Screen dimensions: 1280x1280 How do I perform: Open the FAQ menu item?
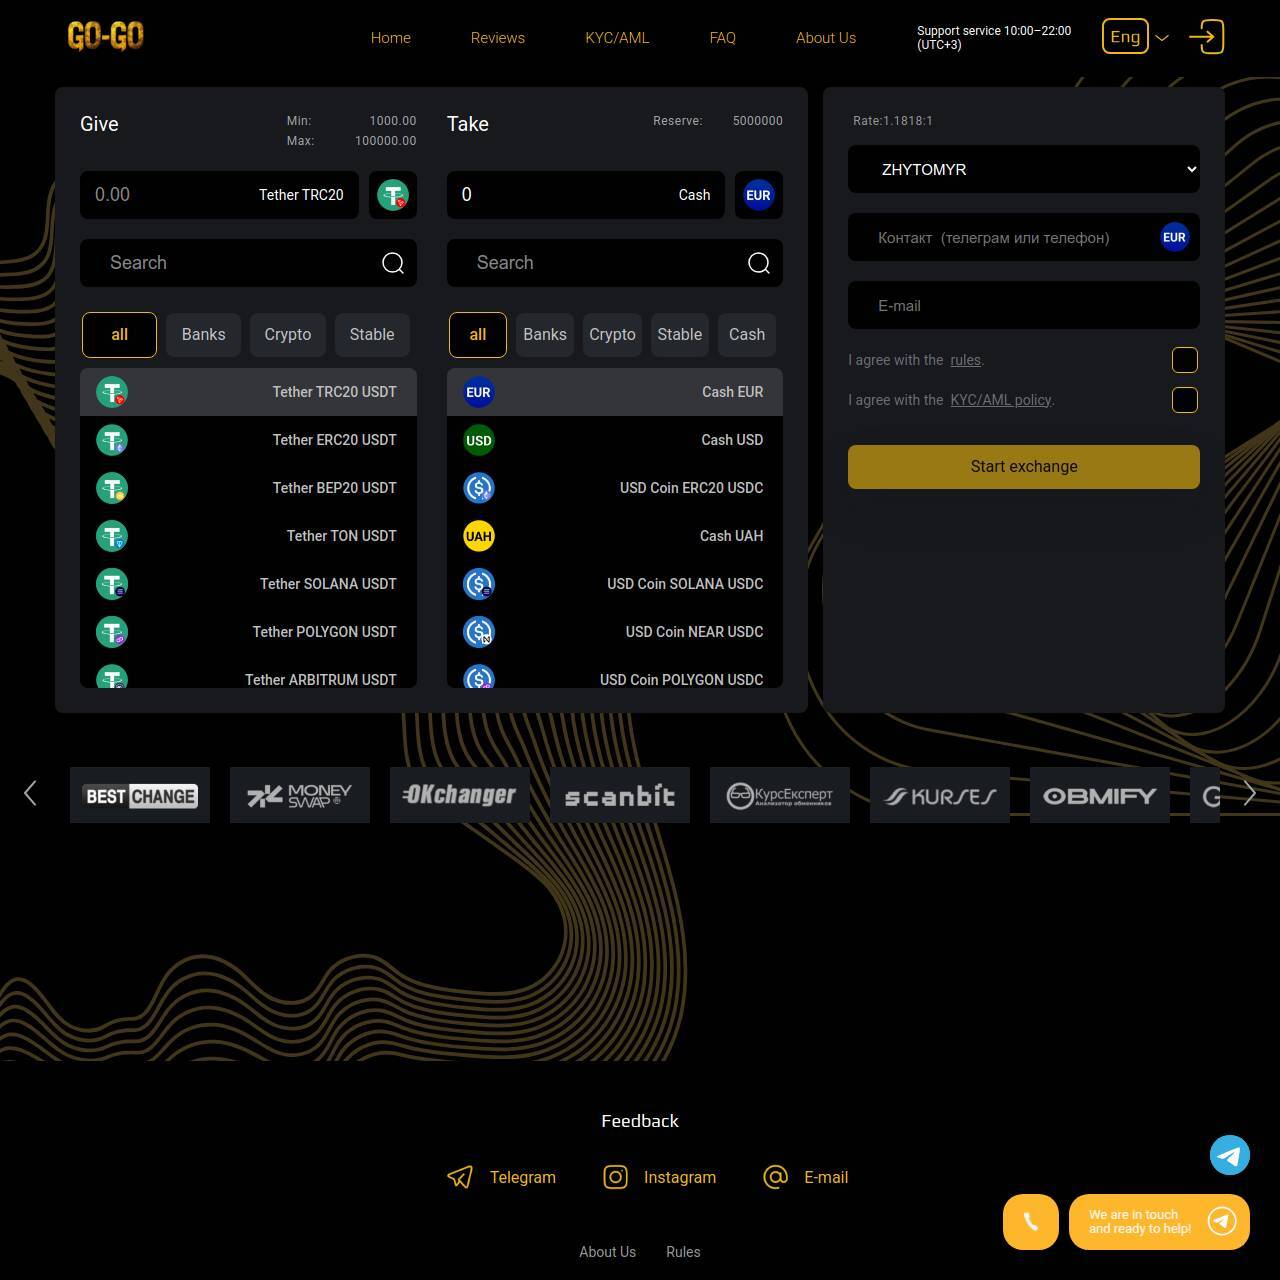tap(722, 38)
